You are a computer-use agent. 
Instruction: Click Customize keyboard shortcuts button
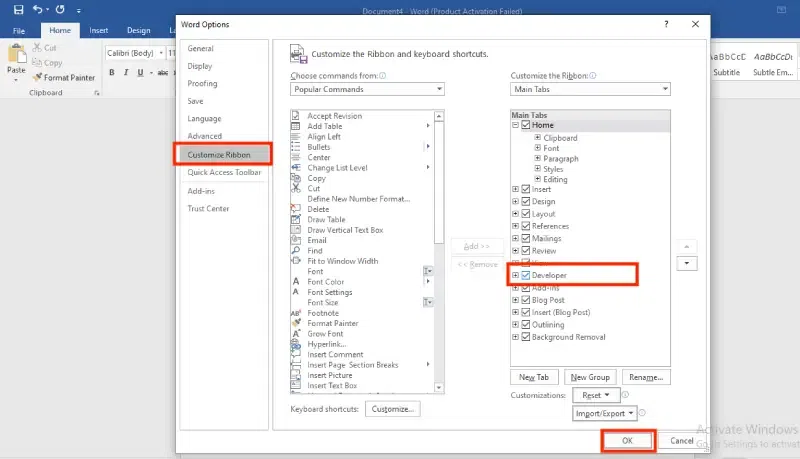392,409
